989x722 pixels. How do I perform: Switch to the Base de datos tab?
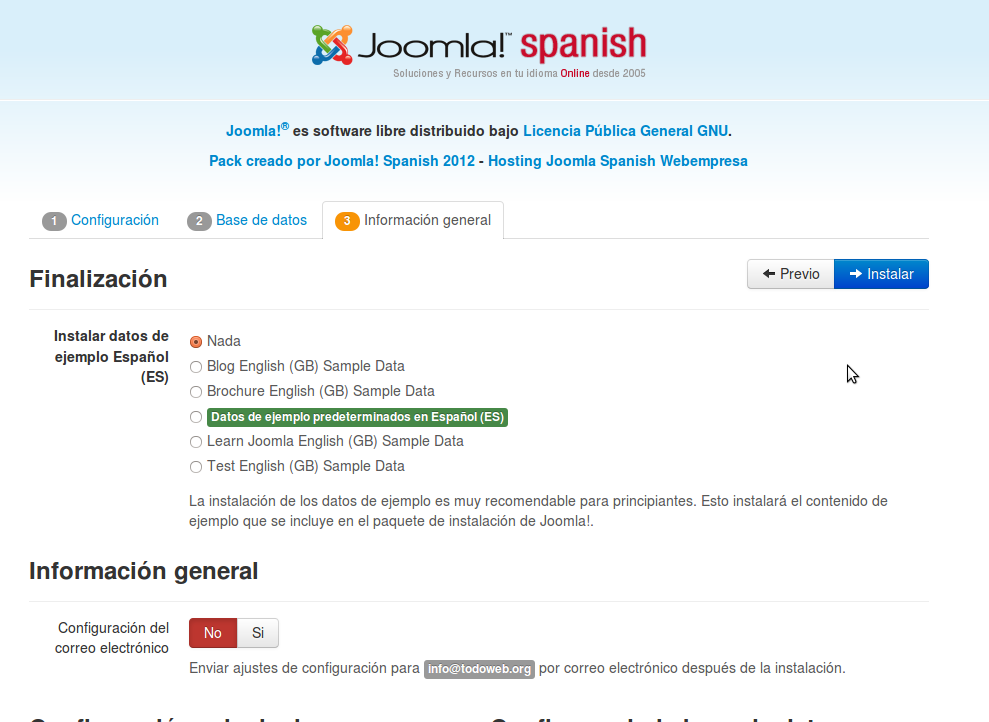[x=261, y=220]
